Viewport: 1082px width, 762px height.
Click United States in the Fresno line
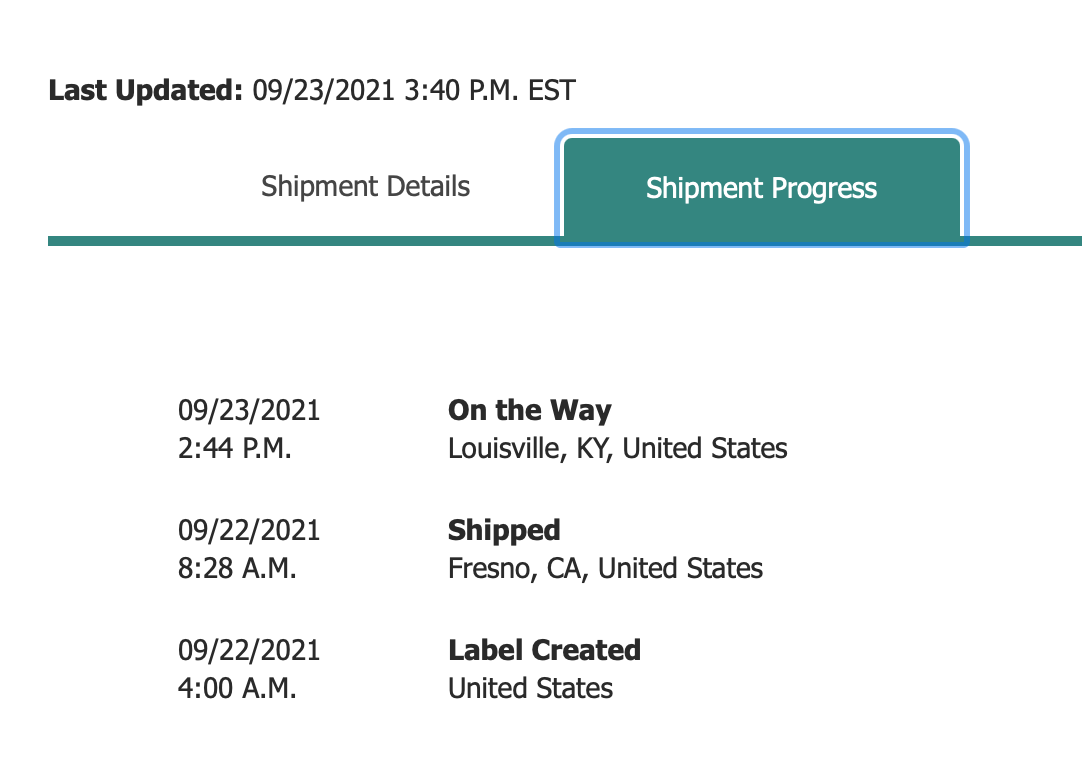pyautogui.click(x=680, y=569)
